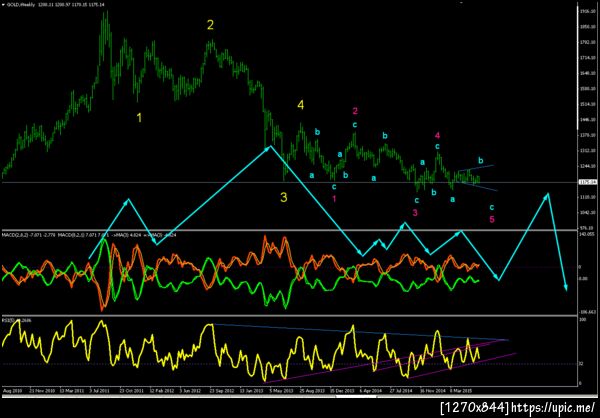Select the yellow wave label 3
Screen dimensions: 600x418
tap(284, 198)
